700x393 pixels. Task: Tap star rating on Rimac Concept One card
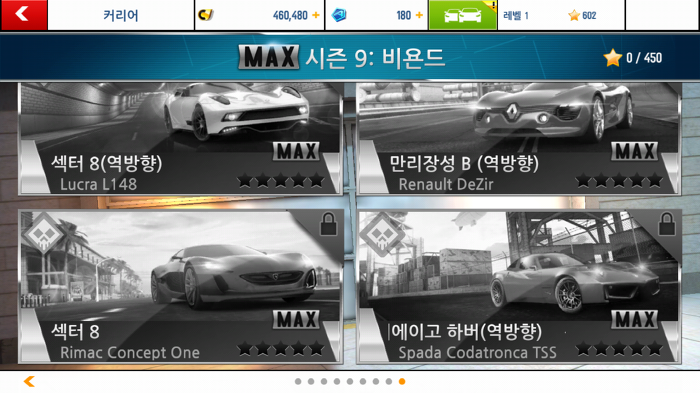[x=280, y=348]
